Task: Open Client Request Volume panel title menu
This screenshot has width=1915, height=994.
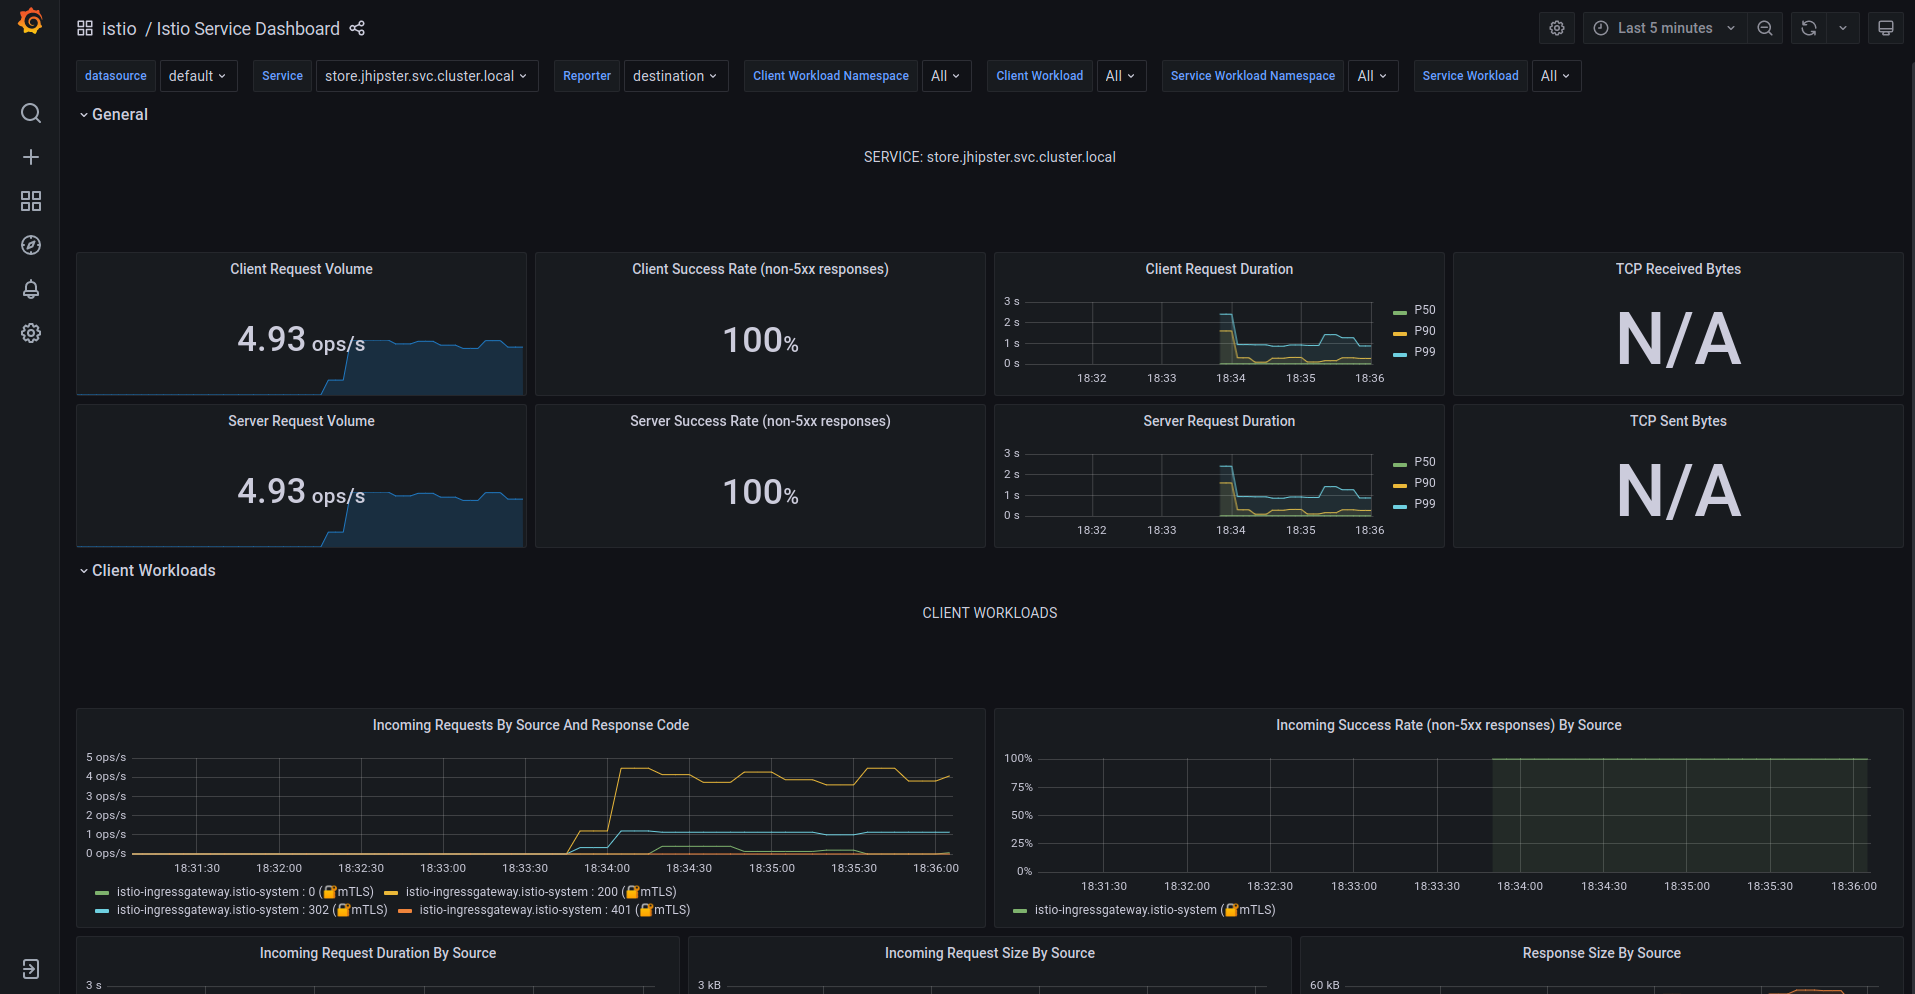Action: (301, 269)
